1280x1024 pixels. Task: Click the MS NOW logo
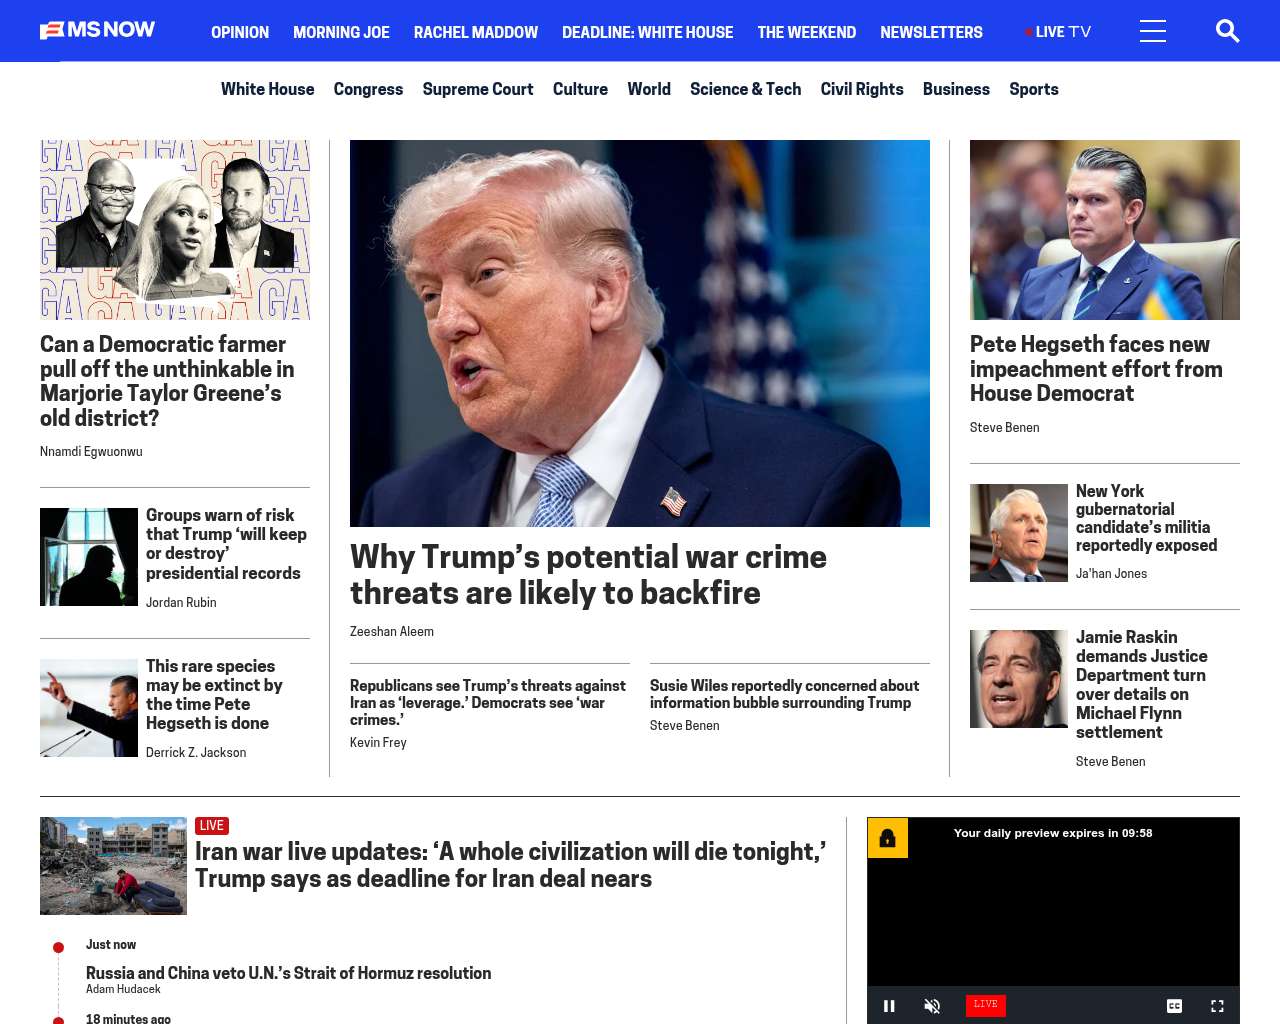pos(97,30)
